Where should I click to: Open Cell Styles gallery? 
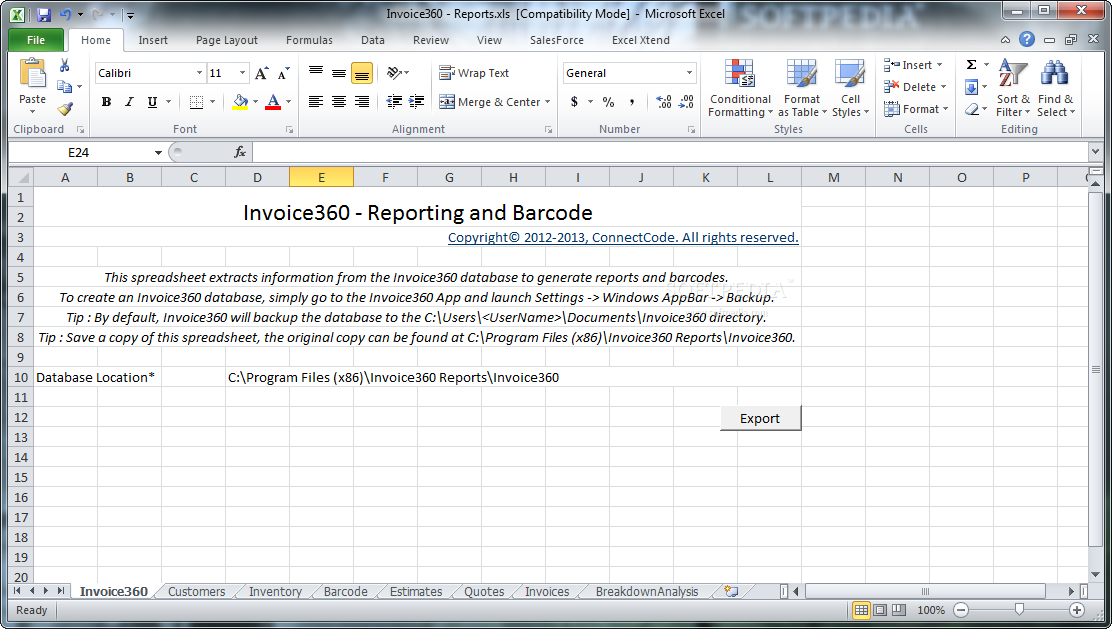point(850,89)
